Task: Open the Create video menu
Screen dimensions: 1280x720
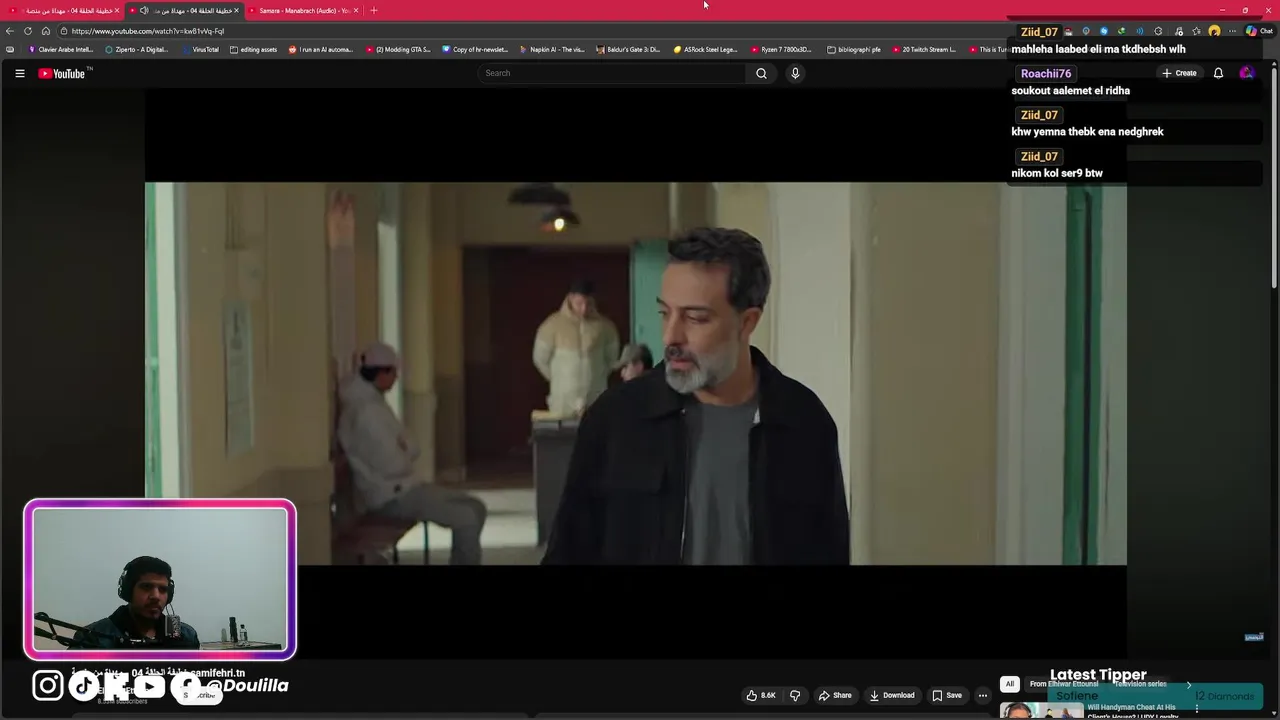Action: tap(1179, 73)
